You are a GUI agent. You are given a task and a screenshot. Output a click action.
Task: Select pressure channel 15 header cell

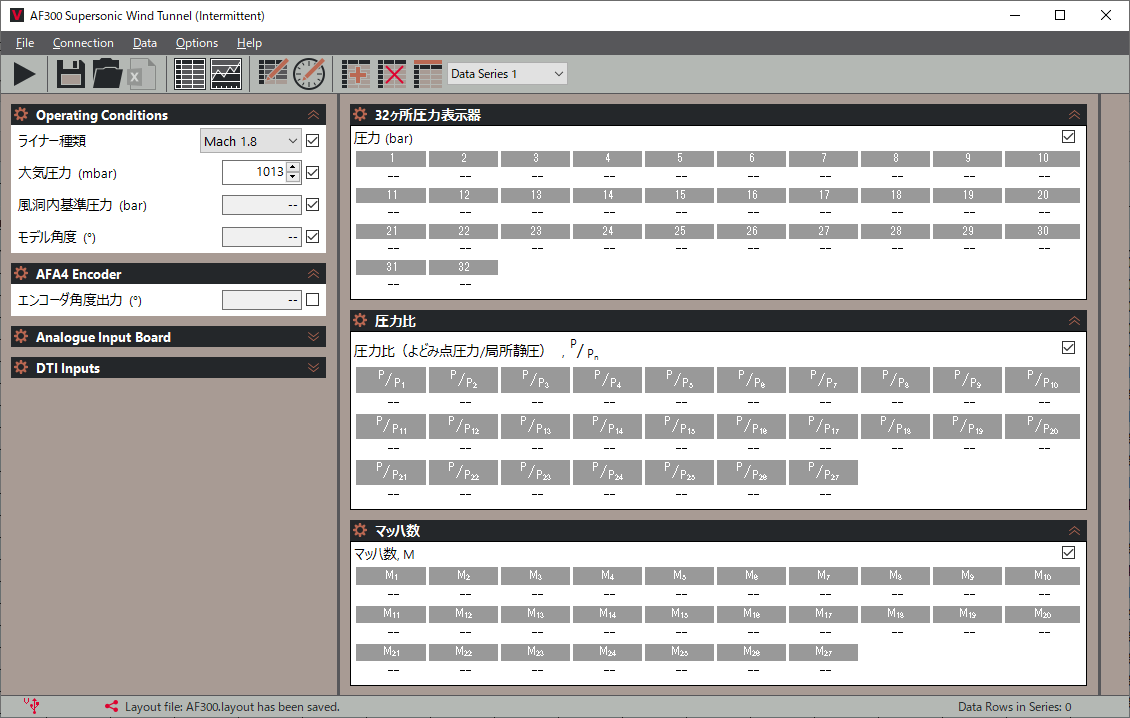[x=680, y=195]
